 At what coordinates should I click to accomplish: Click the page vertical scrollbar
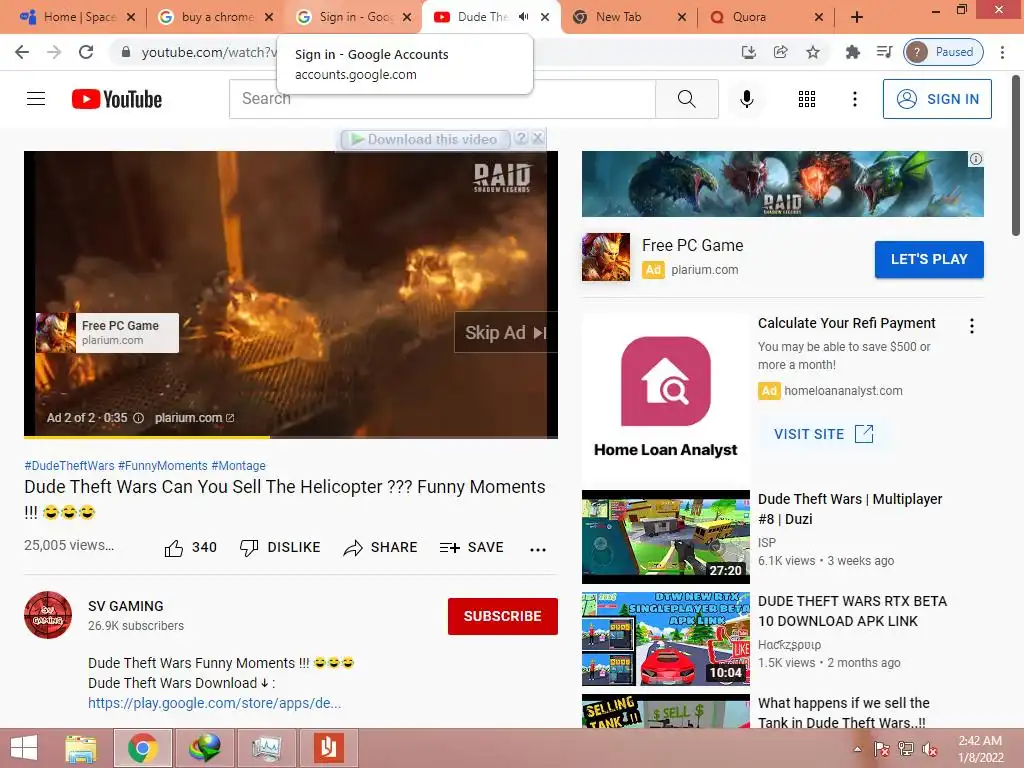[1016, 157]
